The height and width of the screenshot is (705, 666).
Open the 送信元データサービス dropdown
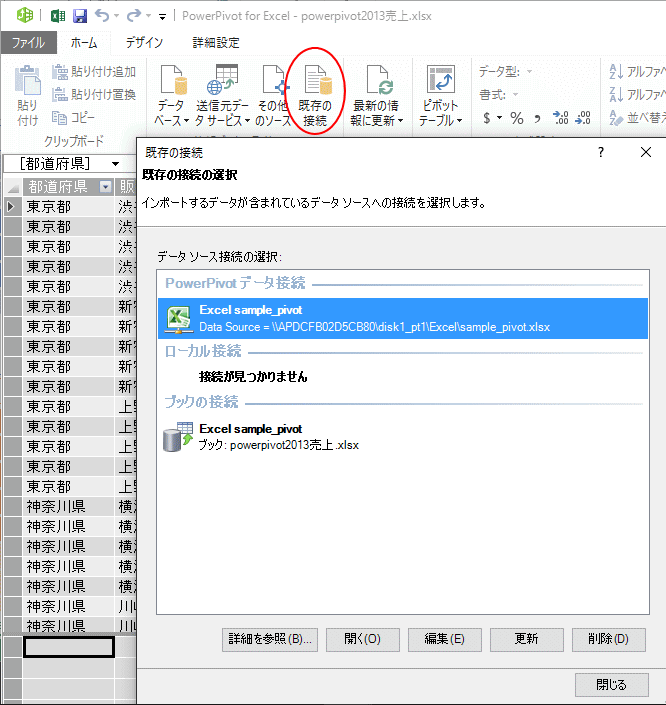click(222, 95)
